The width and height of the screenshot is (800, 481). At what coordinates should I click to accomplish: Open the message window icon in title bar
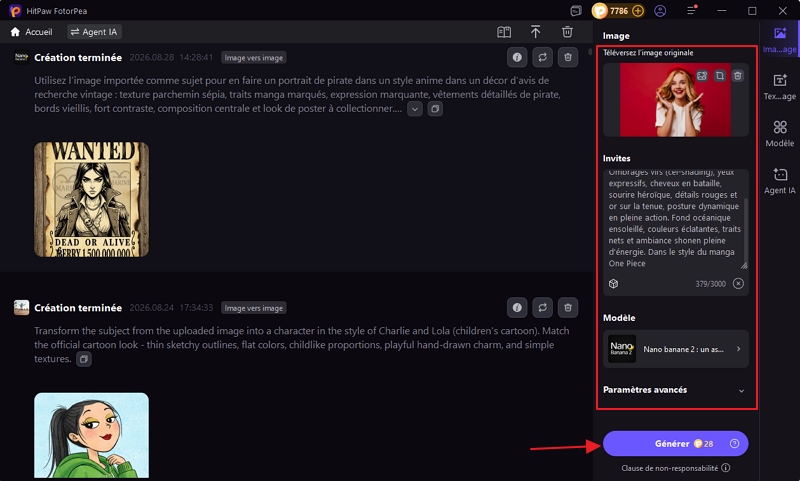coord(576,11)
